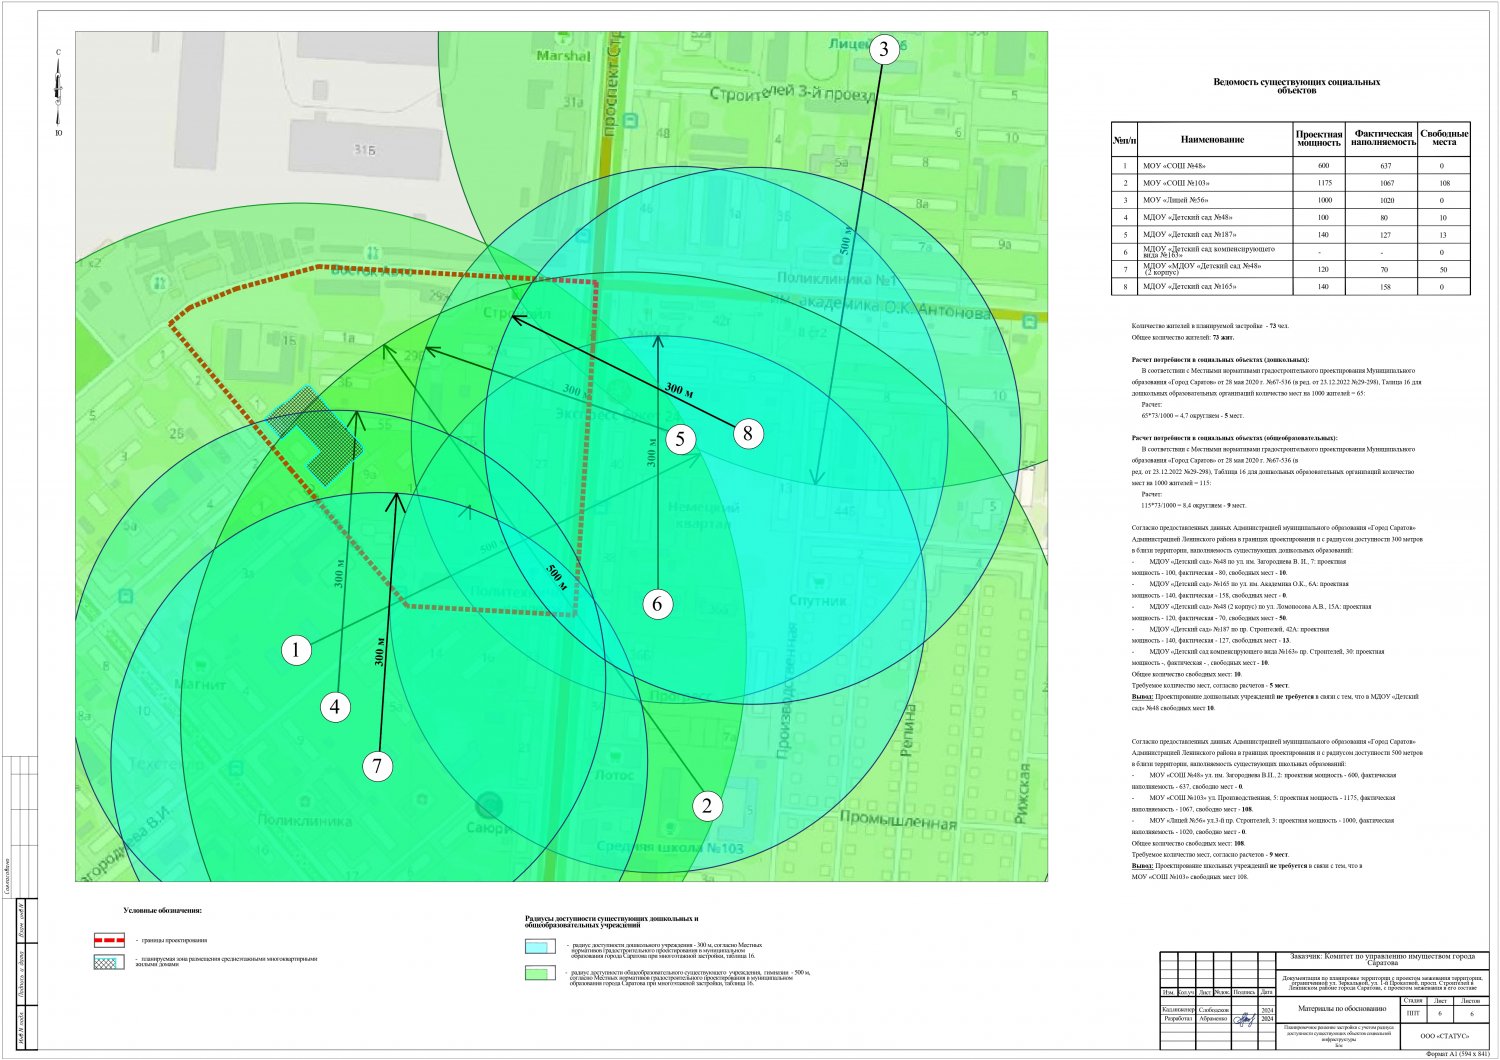Click the free places value '50'
1500x1060 pixels.
[x=1442, y=270]
